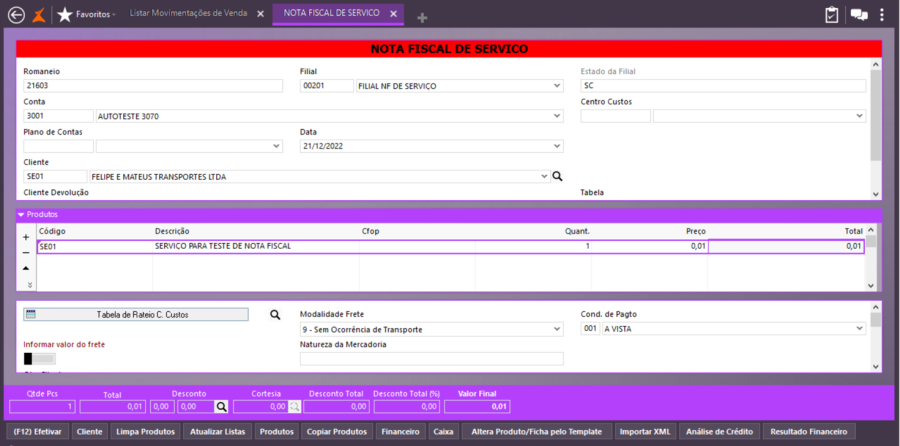
Task: Switch to Listar Movimentações de Venda tab
Action: [x=188, y=13]
